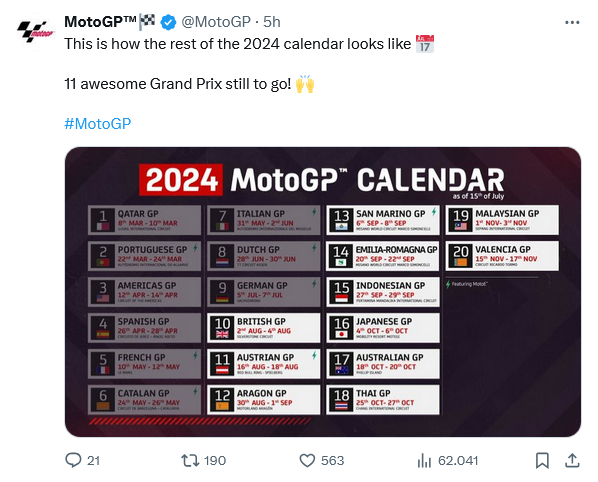This screenshot has width=598, height=482.
Task: Click the blue verified badge
Action: tap(168, 22)
